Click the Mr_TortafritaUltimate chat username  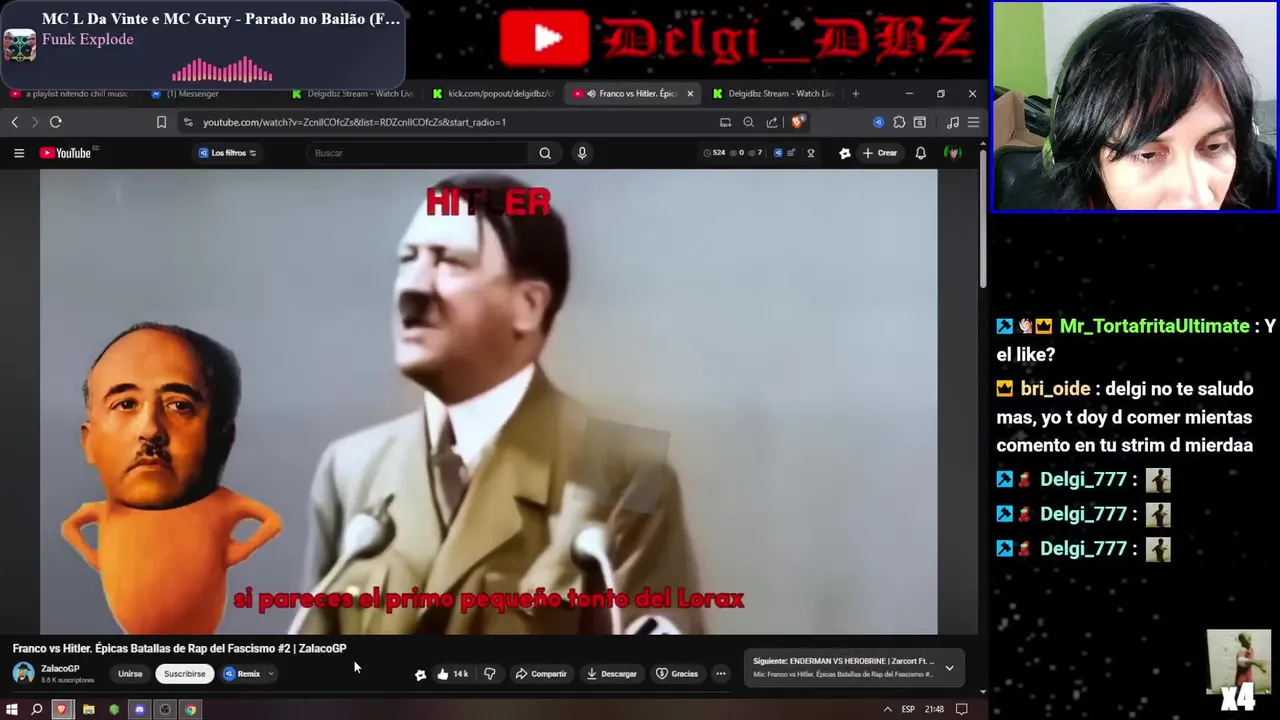[1154, 326]
